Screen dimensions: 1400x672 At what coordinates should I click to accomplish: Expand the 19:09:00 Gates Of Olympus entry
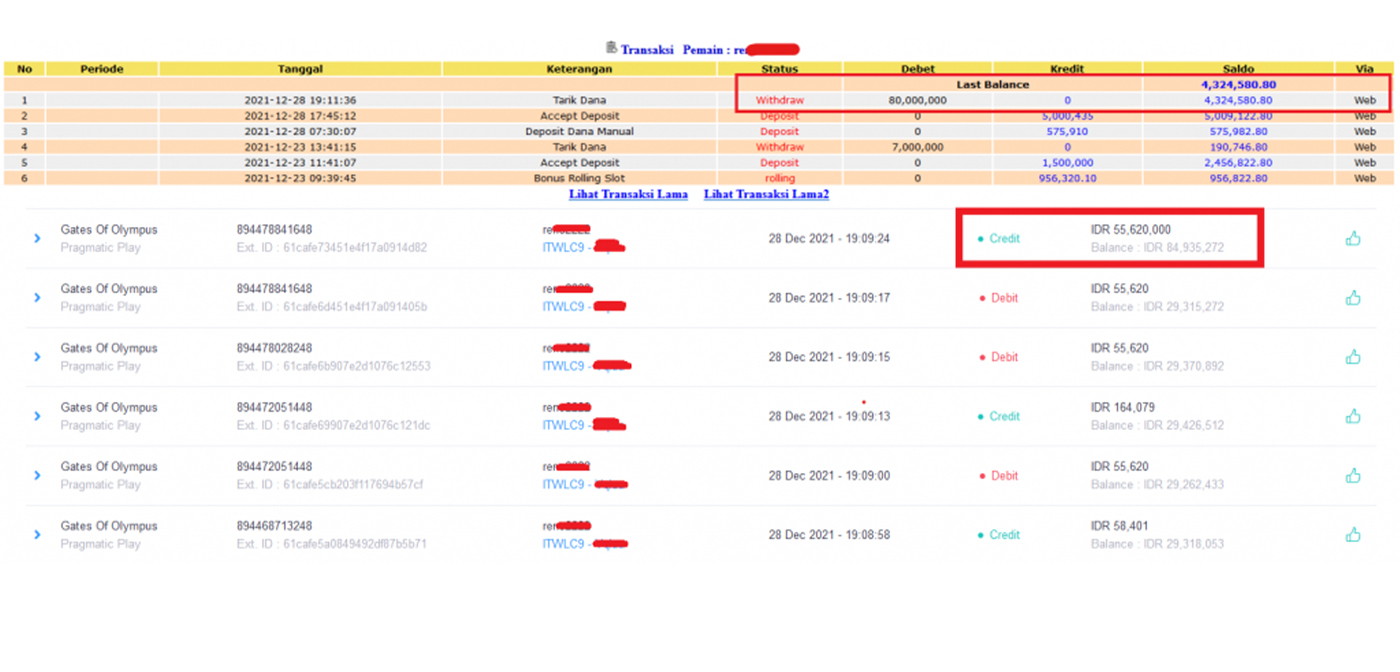coord(37,476)
